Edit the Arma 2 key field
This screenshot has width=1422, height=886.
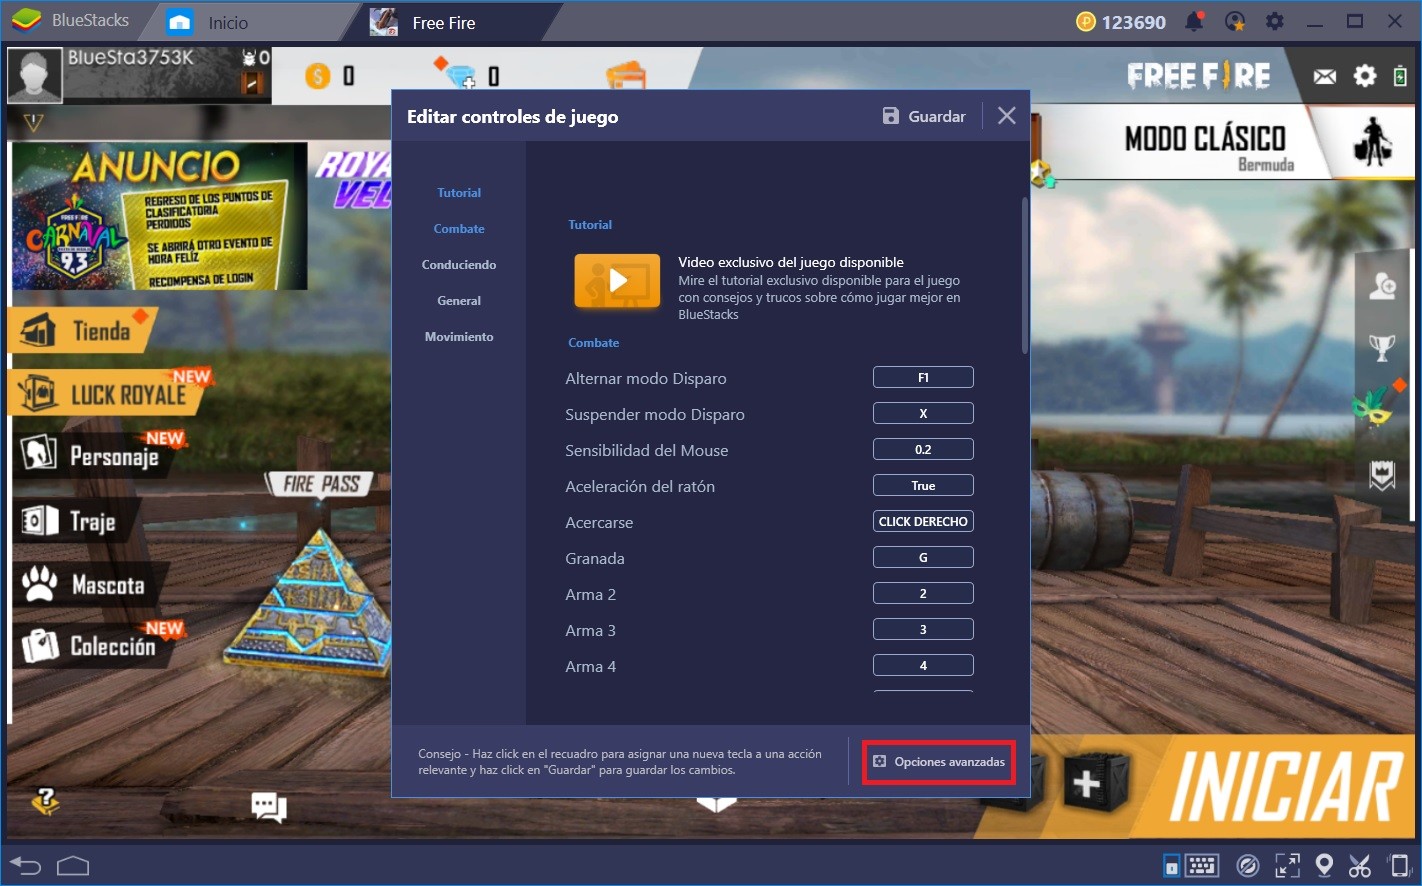pyautogui.click(x=923, y=593)
